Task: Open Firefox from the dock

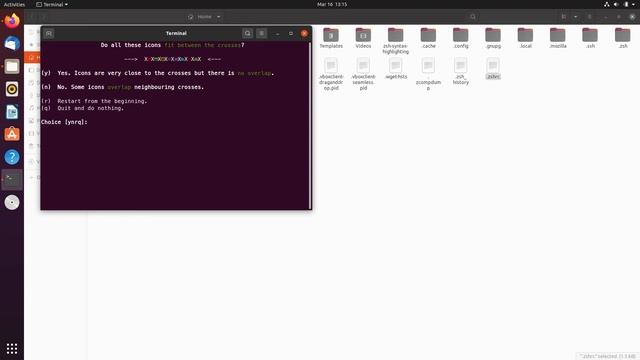Action: tap(12, 21)
